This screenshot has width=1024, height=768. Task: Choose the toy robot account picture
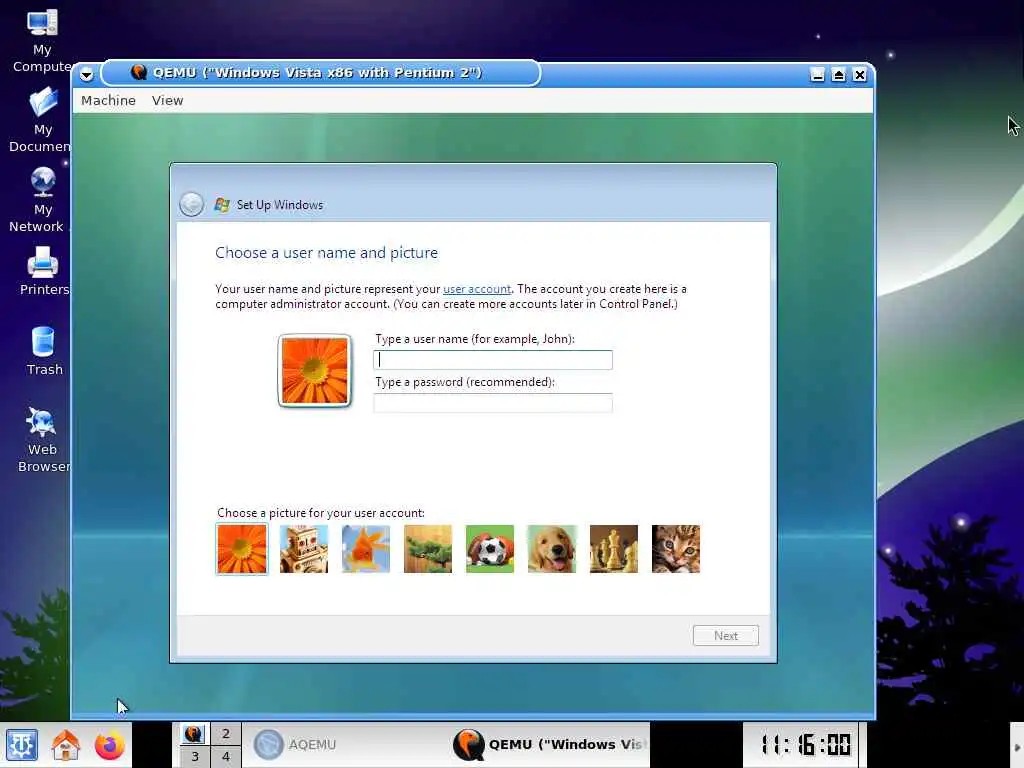pyautogui.click(x=304, y=549)
